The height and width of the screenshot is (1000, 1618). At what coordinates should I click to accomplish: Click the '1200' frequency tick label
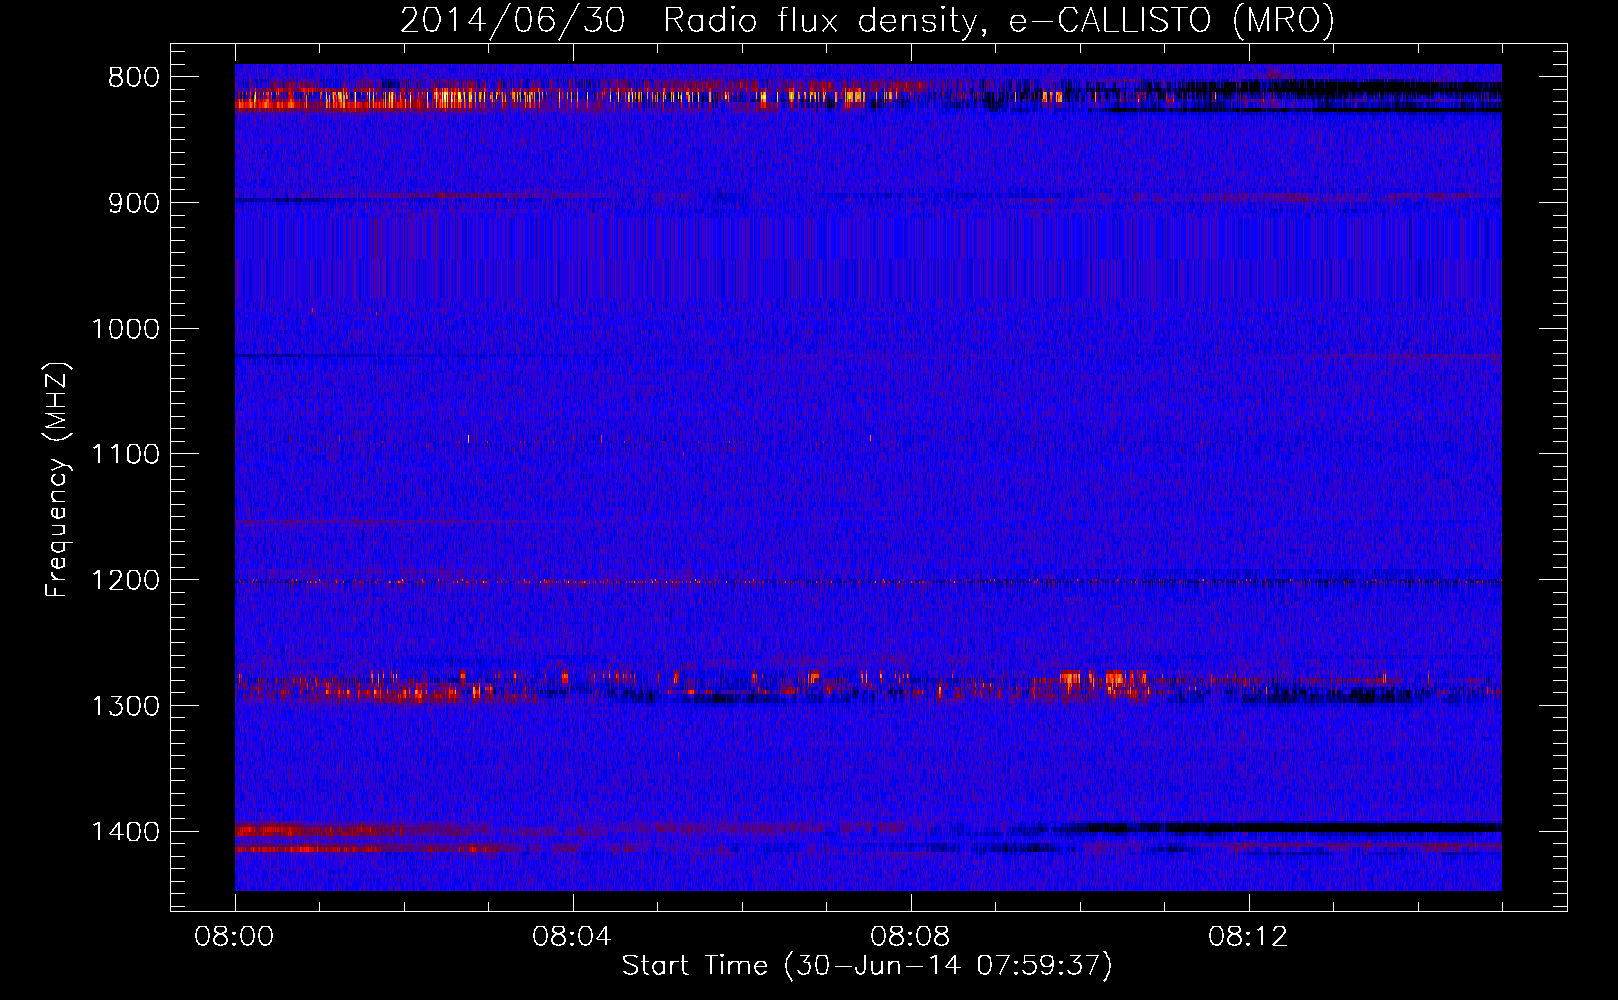click(x=125, y=581)
